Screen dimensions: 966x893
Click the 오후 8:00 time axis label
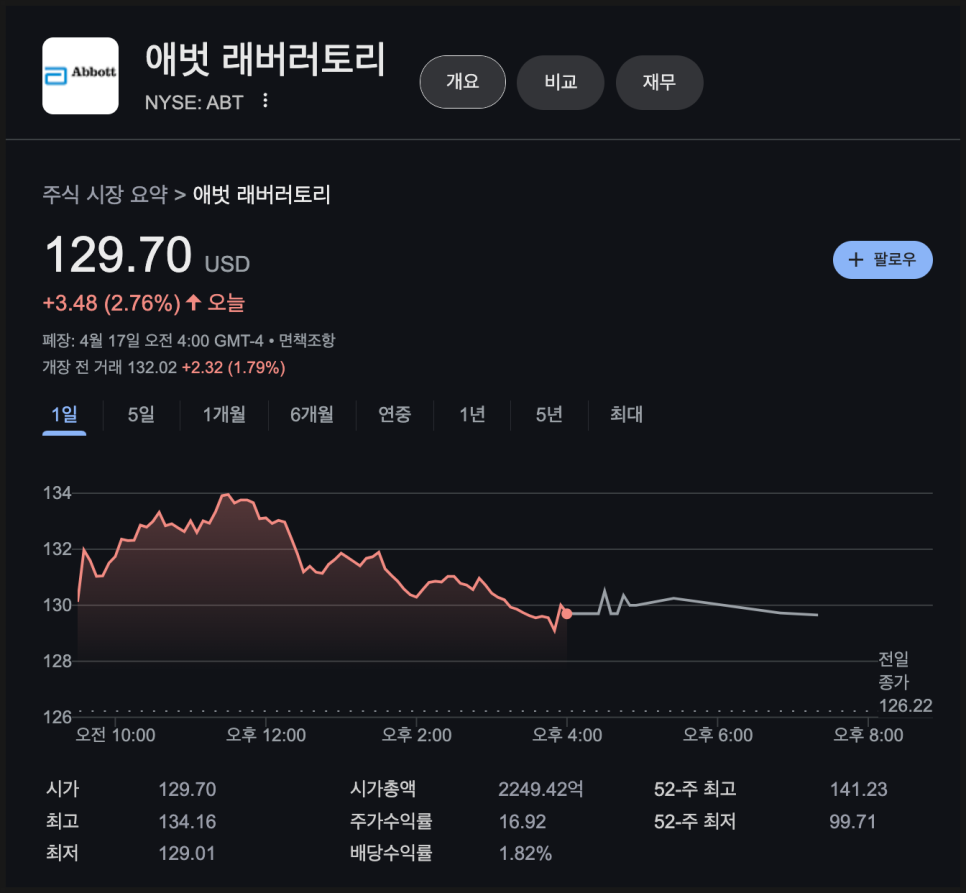868,735
